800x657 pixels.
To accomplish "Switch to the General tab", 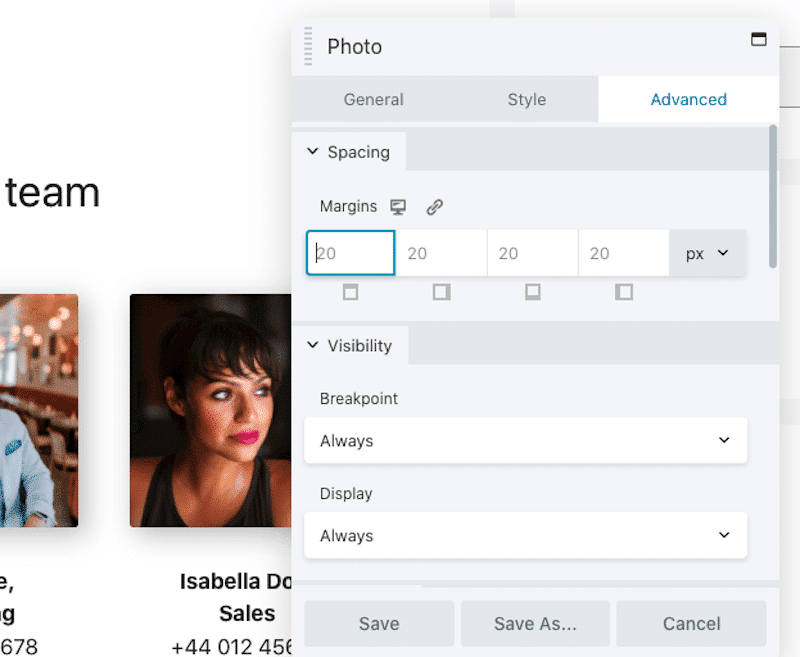I will pyautogui.click(x=373, y=100).
